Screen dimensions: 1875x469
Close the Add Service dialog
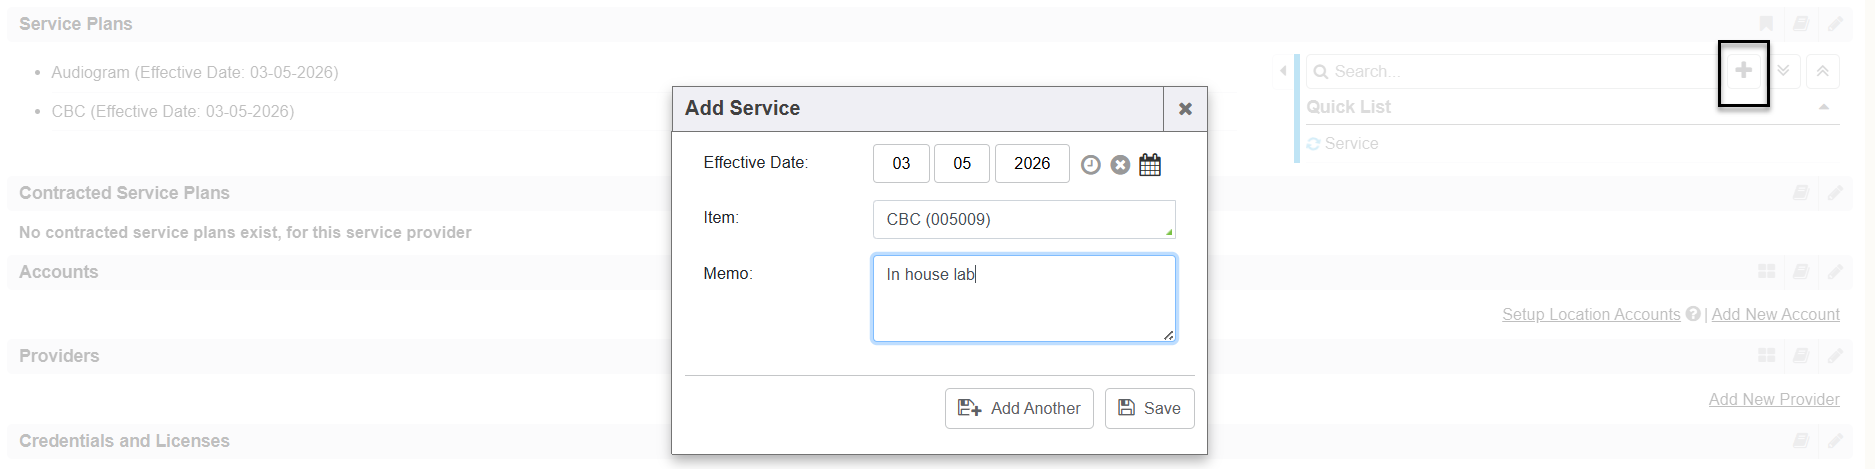(x=1185, y=109)
